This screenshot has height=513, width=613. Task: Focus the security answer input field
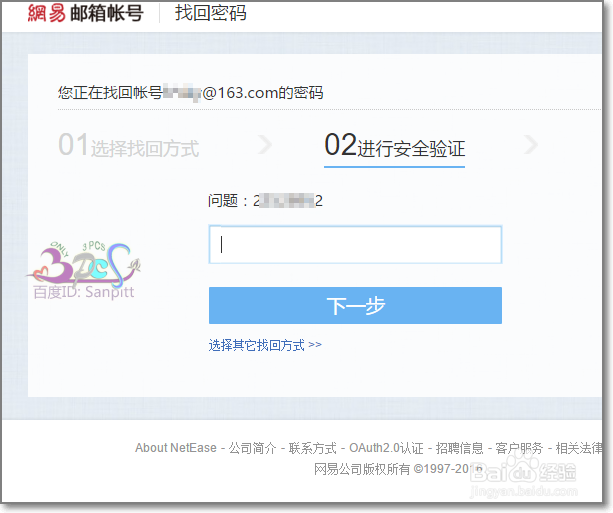coord(355,244)
